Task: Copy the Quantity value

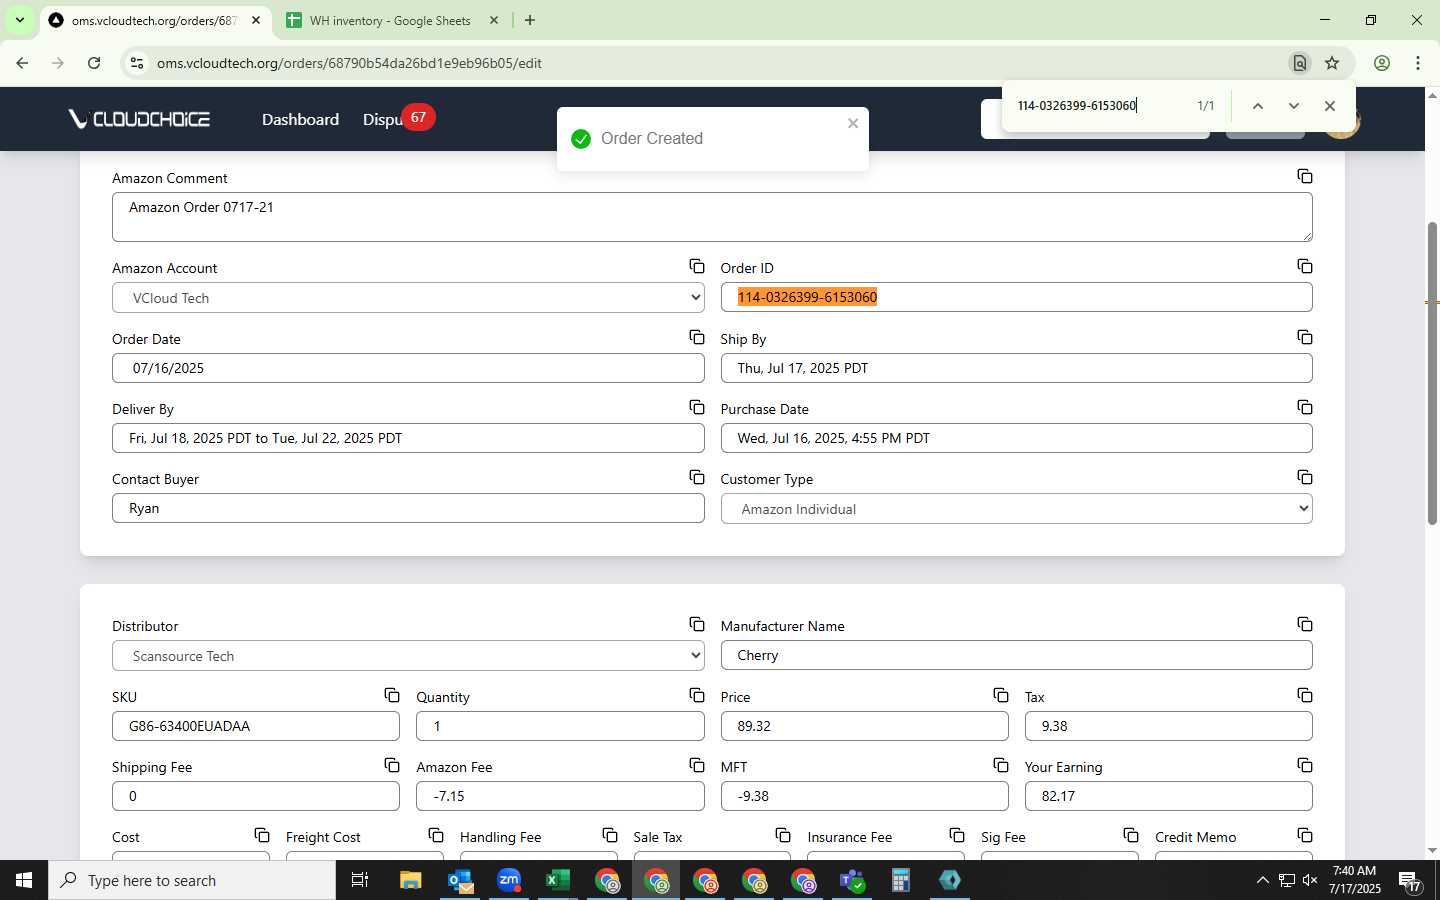Action: tap(697, 695)
